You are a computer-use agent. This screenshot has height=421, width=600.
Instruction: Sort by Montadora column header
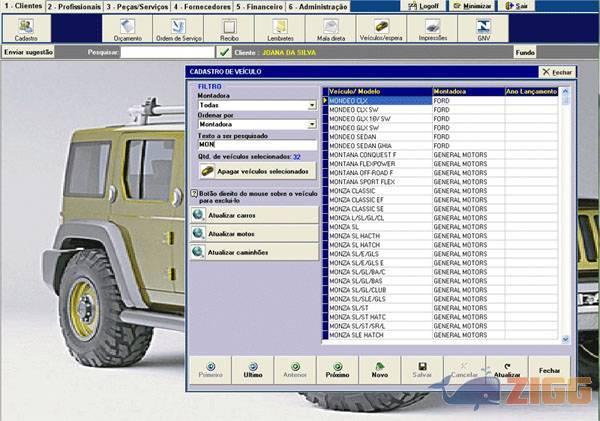(469, 91)
